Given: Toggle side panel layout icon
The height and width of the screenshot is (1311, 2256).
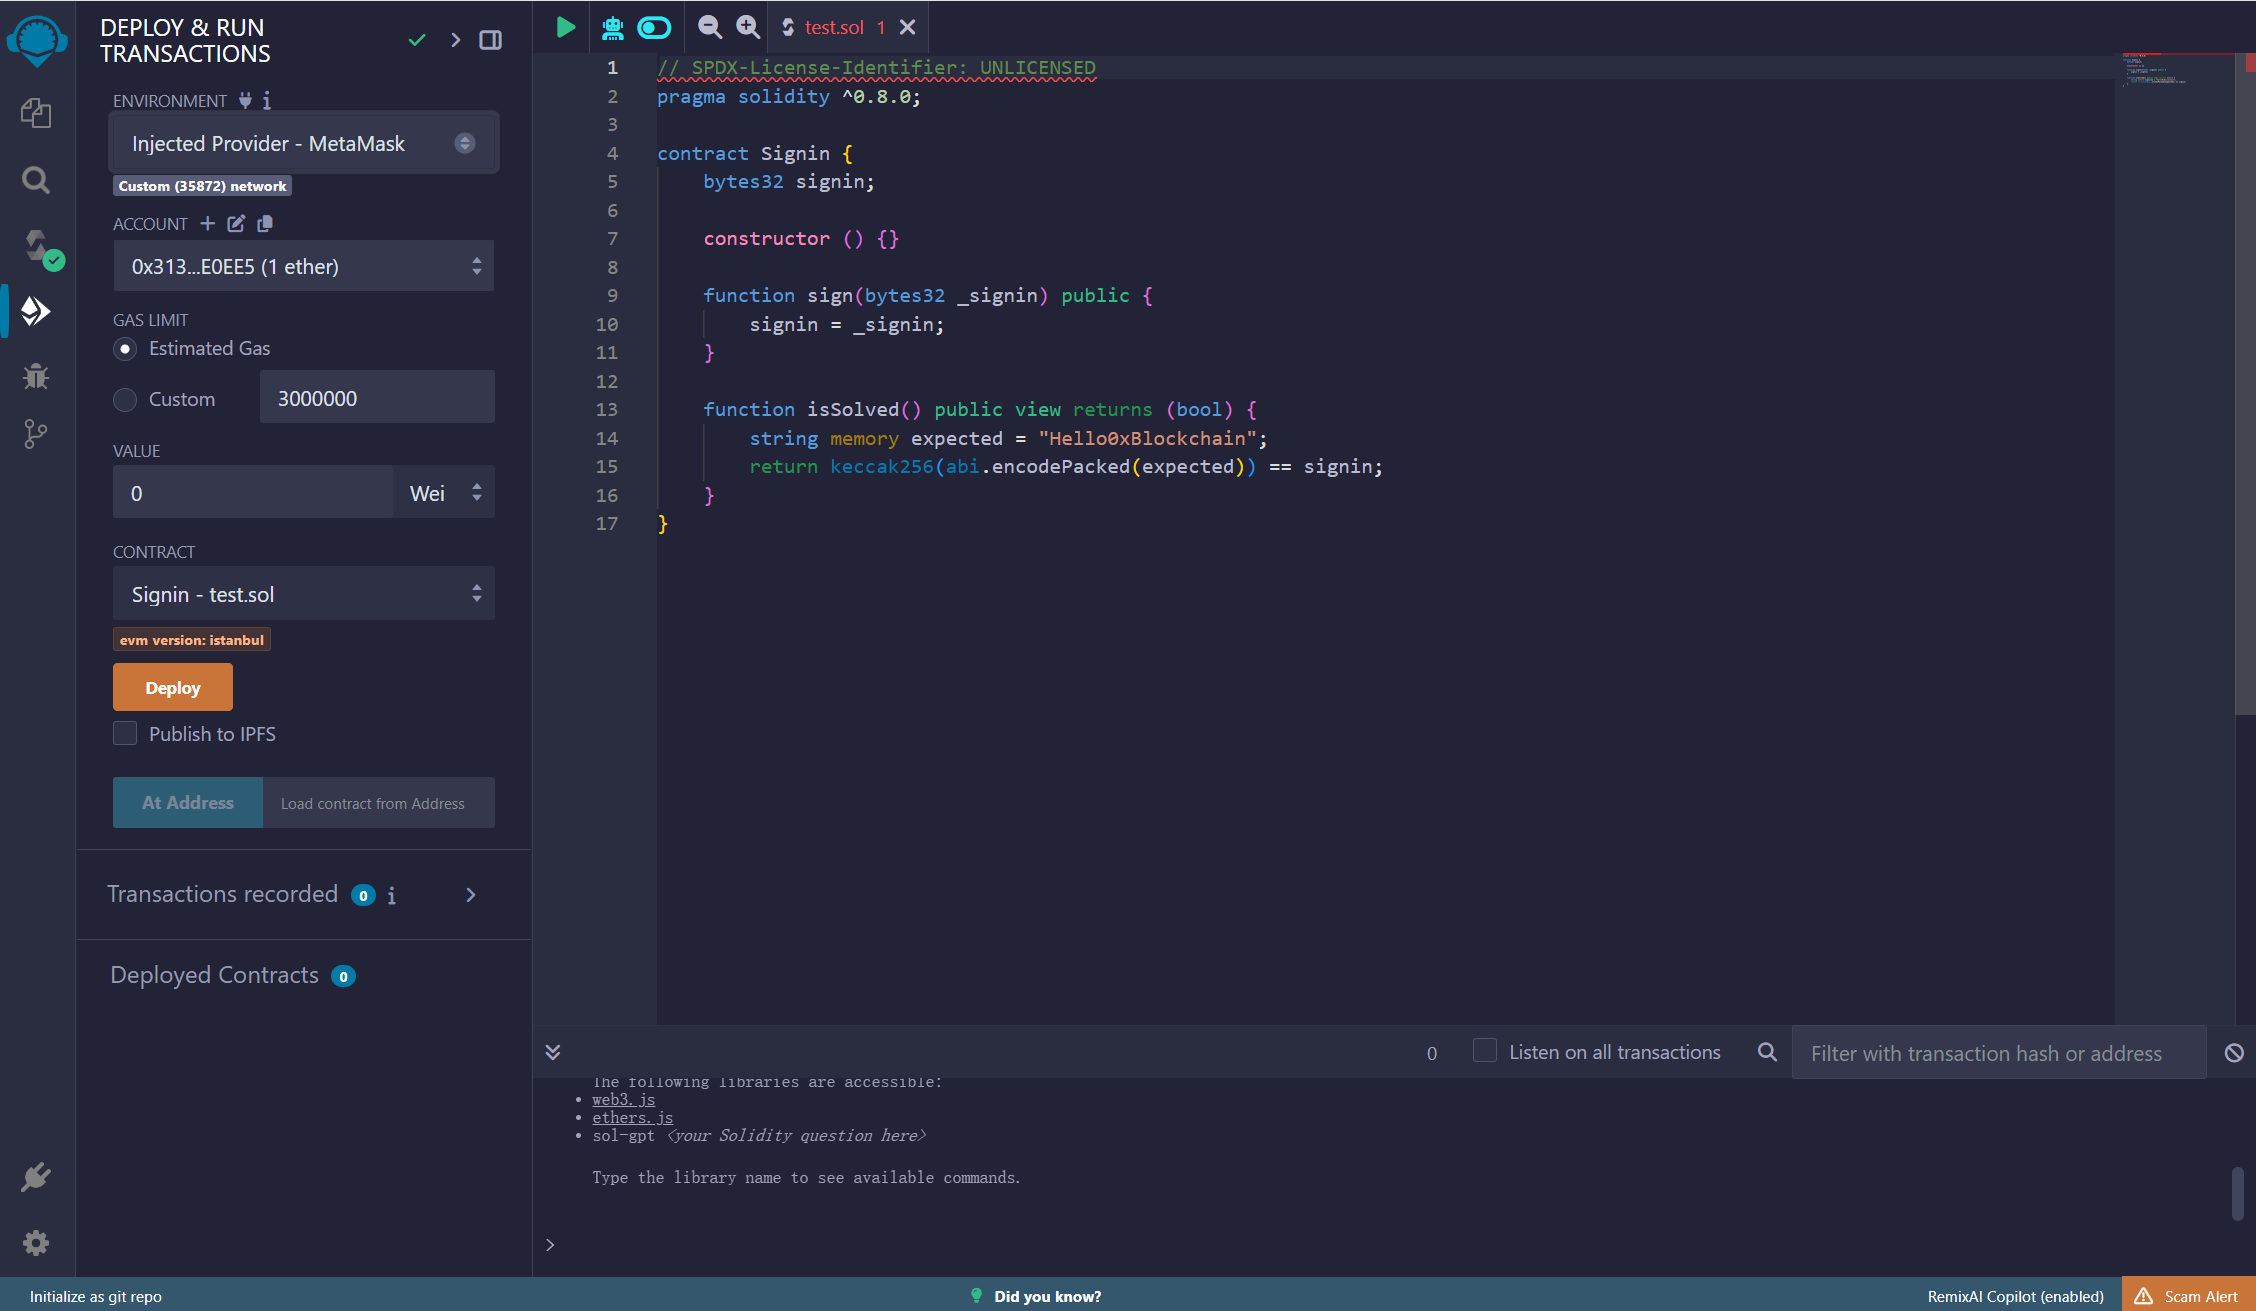Looking at the screenshot, I should (490, 40).
